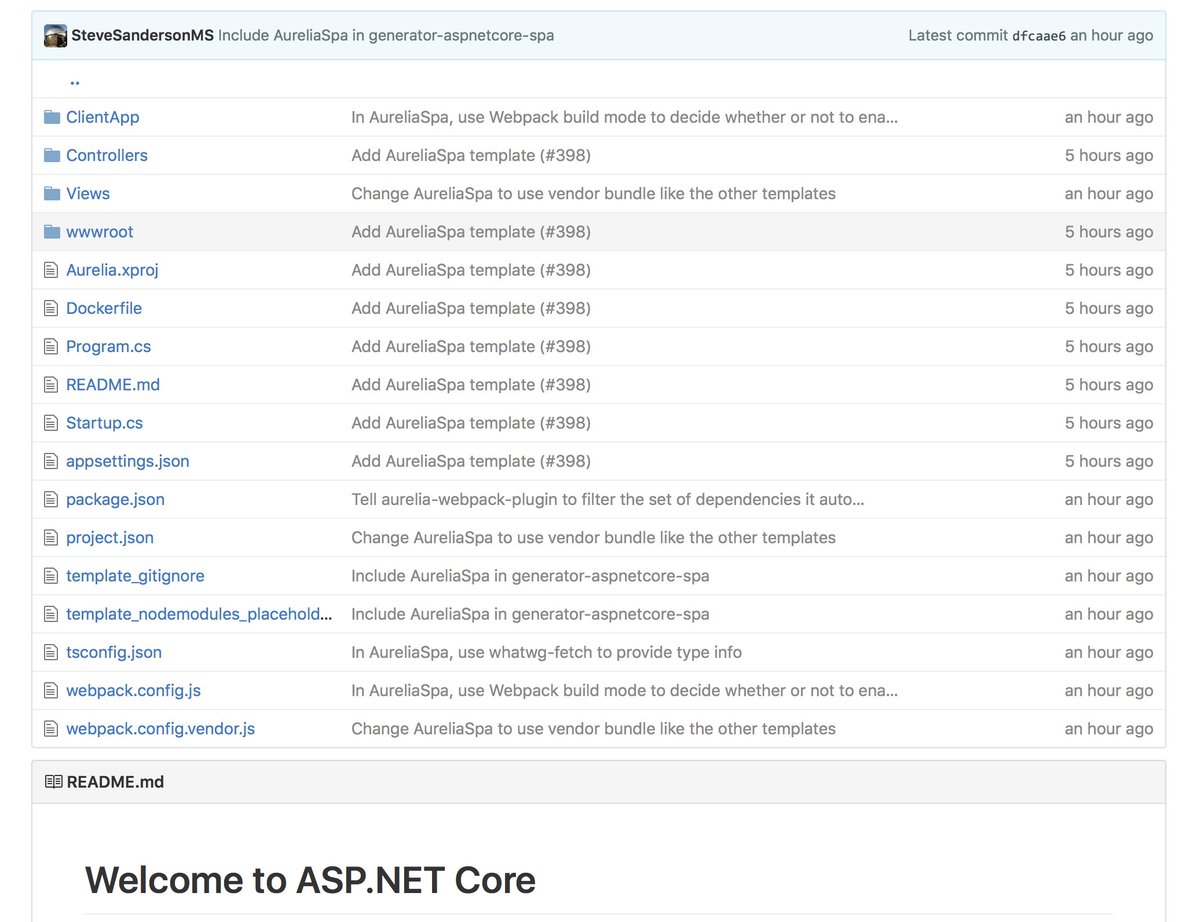Click book icon in README.md header
This screenshot has width=1200, height=922.
pos(54,782)
